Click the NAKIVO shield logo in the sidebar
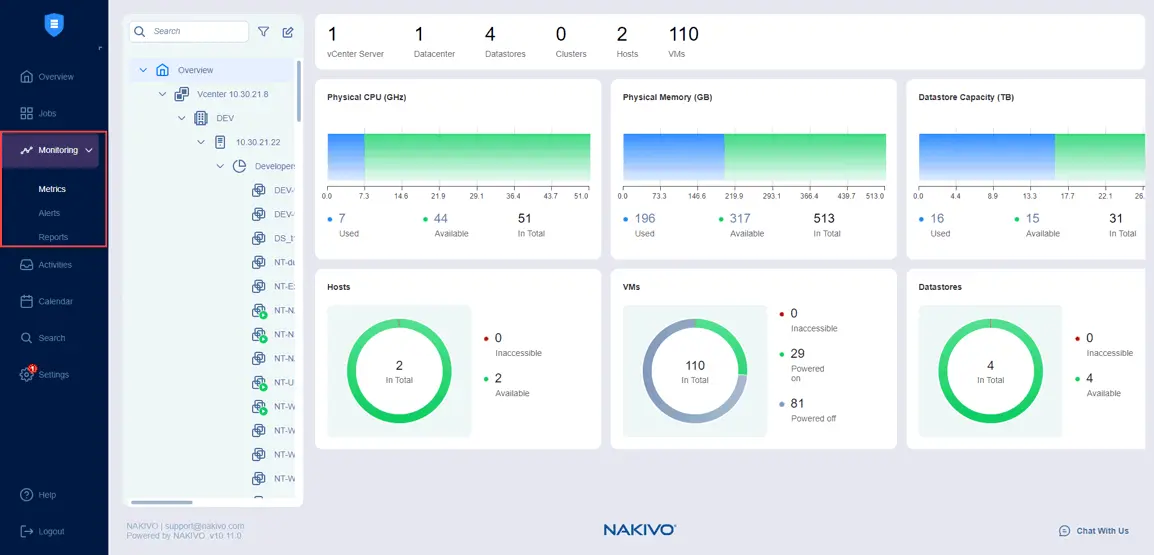The image size is (1154, 555). coord(54,24)
